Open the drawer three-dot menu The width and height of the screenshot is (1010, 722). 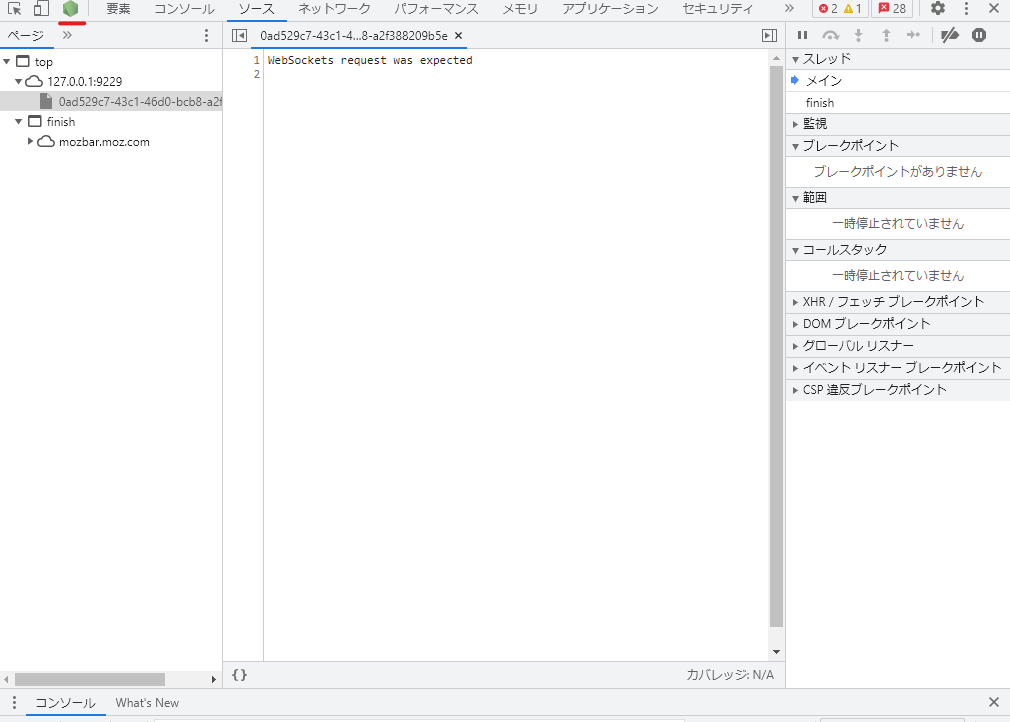click(x=14, y=703)
